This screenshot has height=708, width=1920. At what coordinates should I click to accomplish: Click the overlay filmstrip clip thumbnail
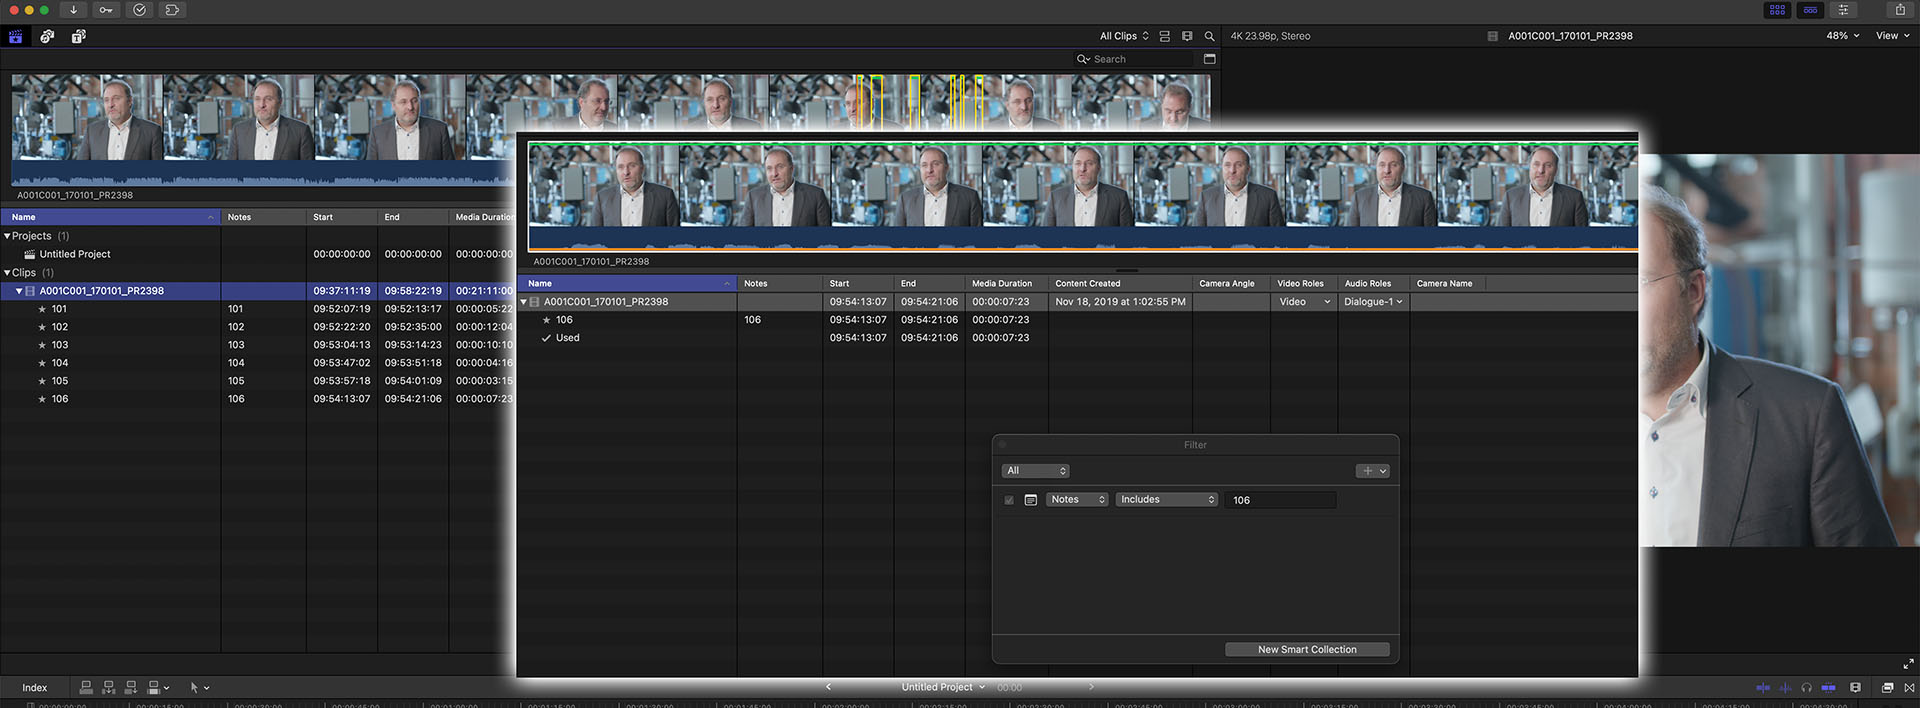point(1083,196)
